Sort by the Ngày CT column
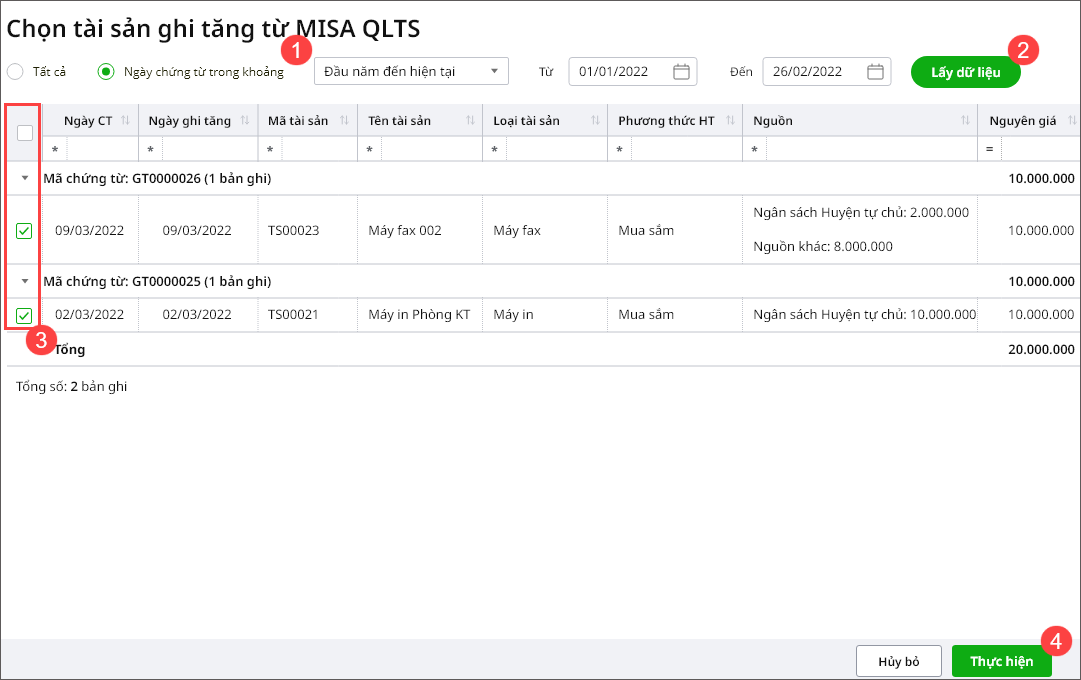This screenshot has height=680, width=1081. [126, 121]
